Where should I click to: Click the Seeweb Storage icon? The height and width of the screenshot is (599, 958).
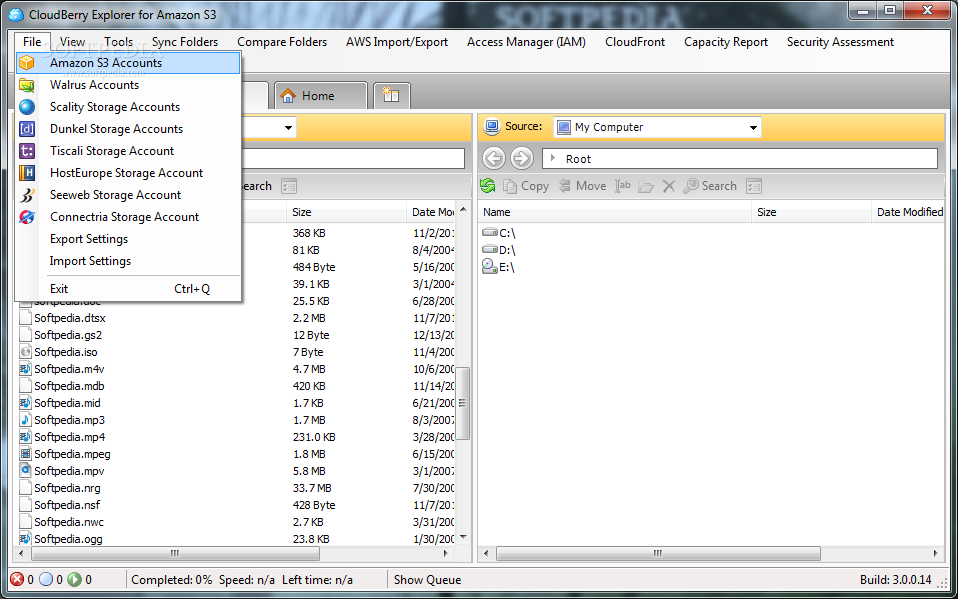[26, 195]
